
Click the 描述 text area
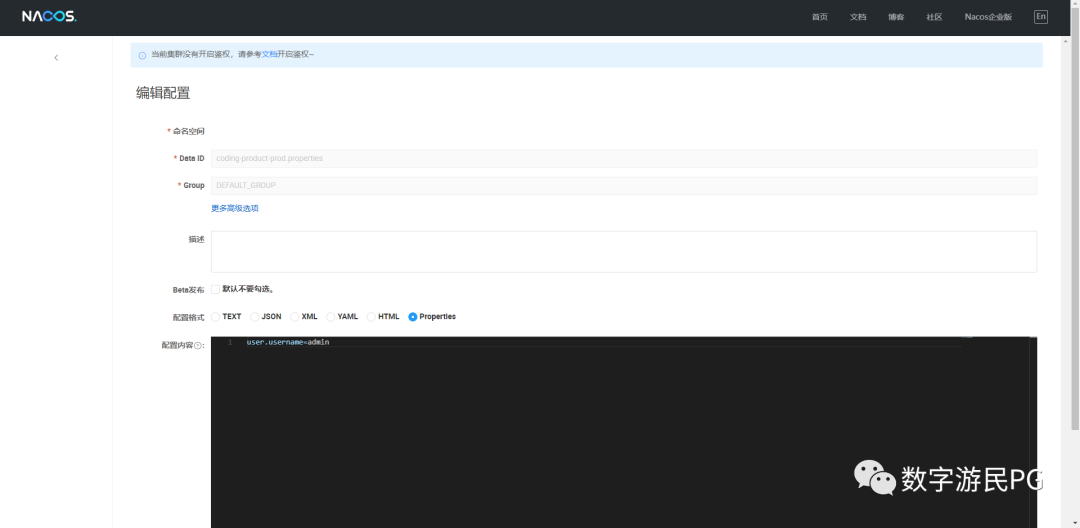click(623, 251)
